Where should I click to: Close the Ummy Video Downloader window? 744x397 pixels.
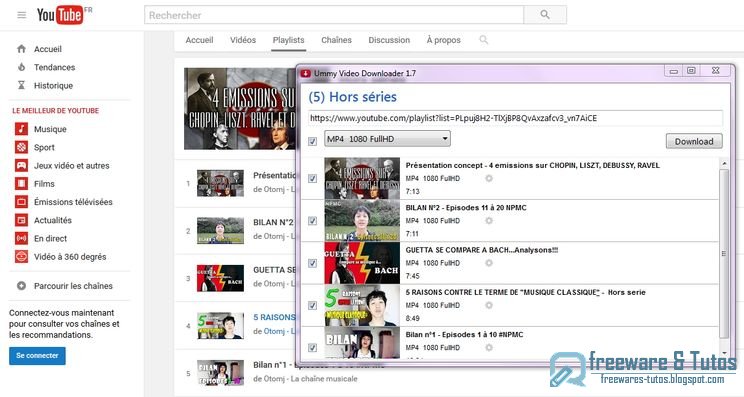click(716, 71)
